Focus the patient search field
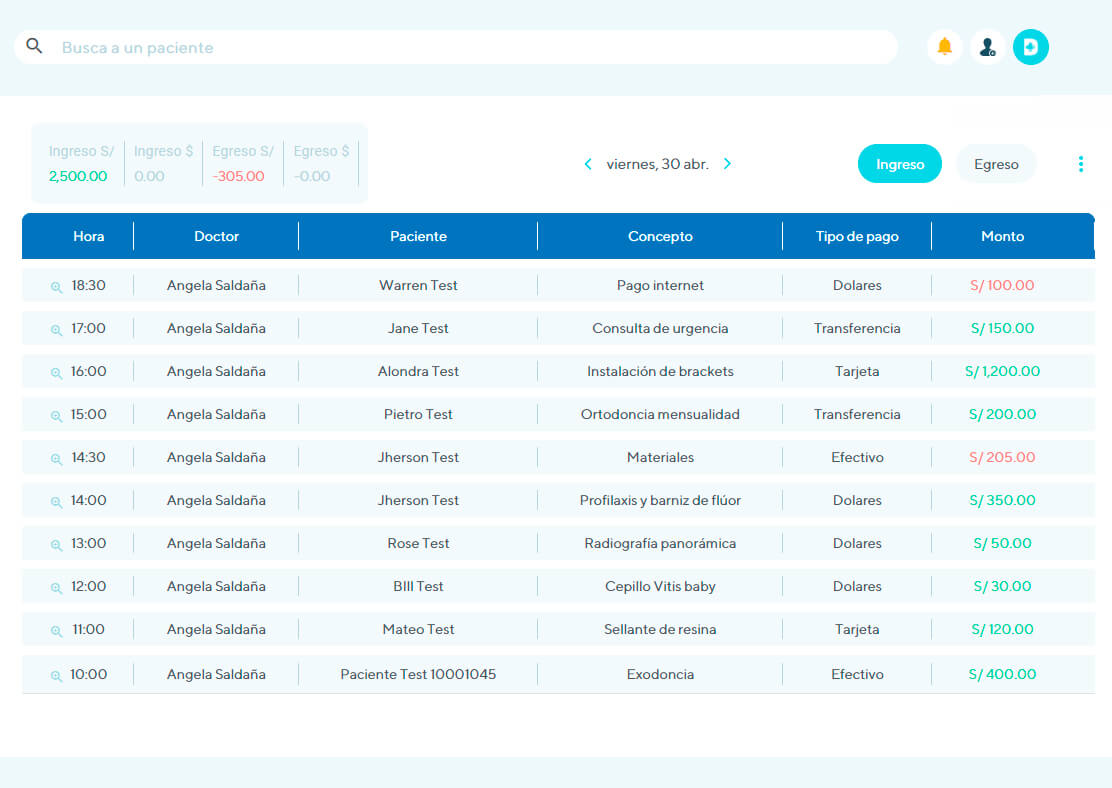Image resolution: width=1112 pixels, height=788 pixels. [456, 47]
